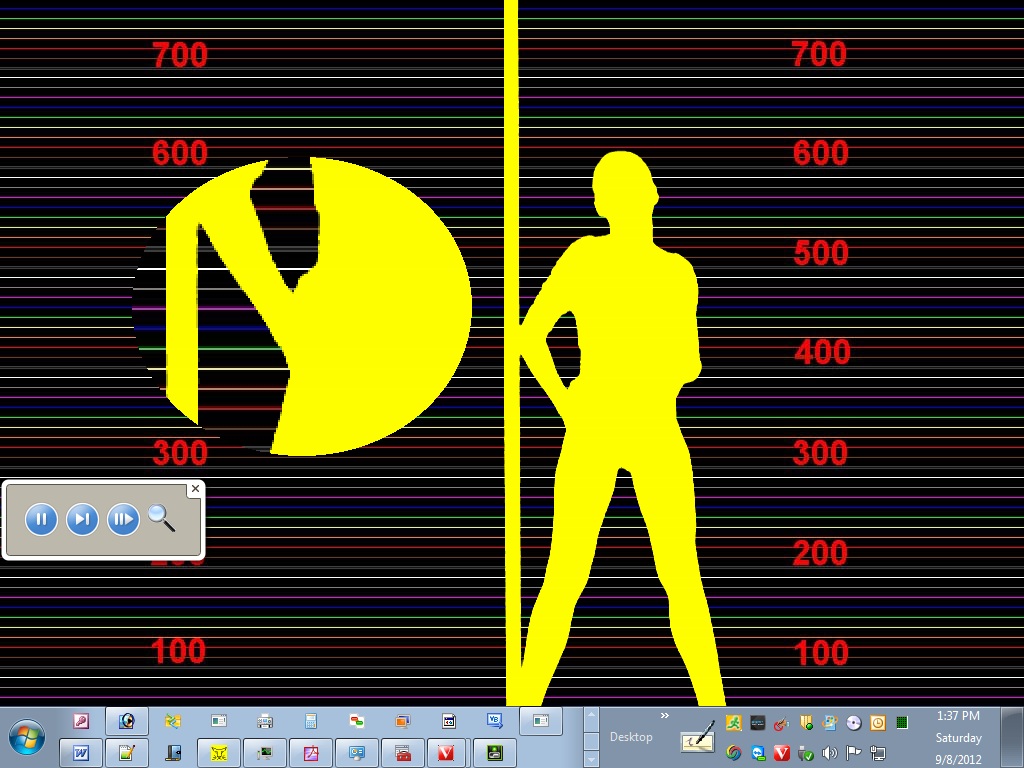The image size is (1024, 768).
Task: Open the red toolbox taskbar icon
Action: pos(403,753)
